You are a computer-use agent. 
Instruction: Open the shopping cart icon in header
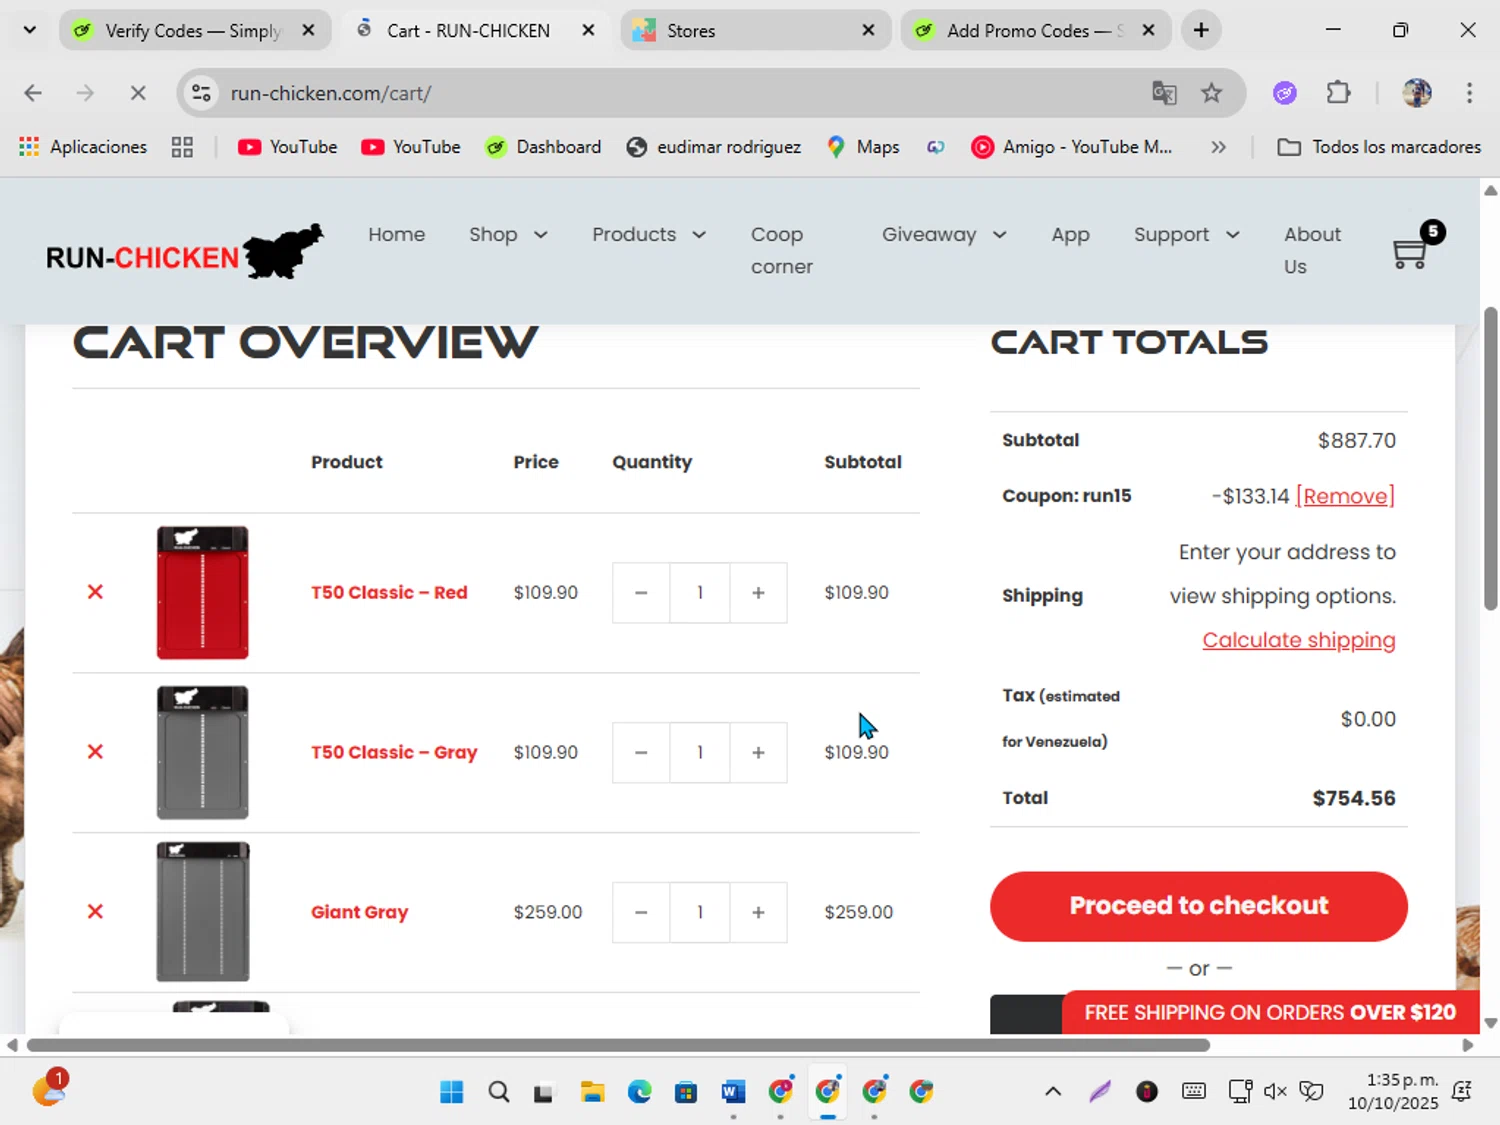click(x=1410, y=252)
